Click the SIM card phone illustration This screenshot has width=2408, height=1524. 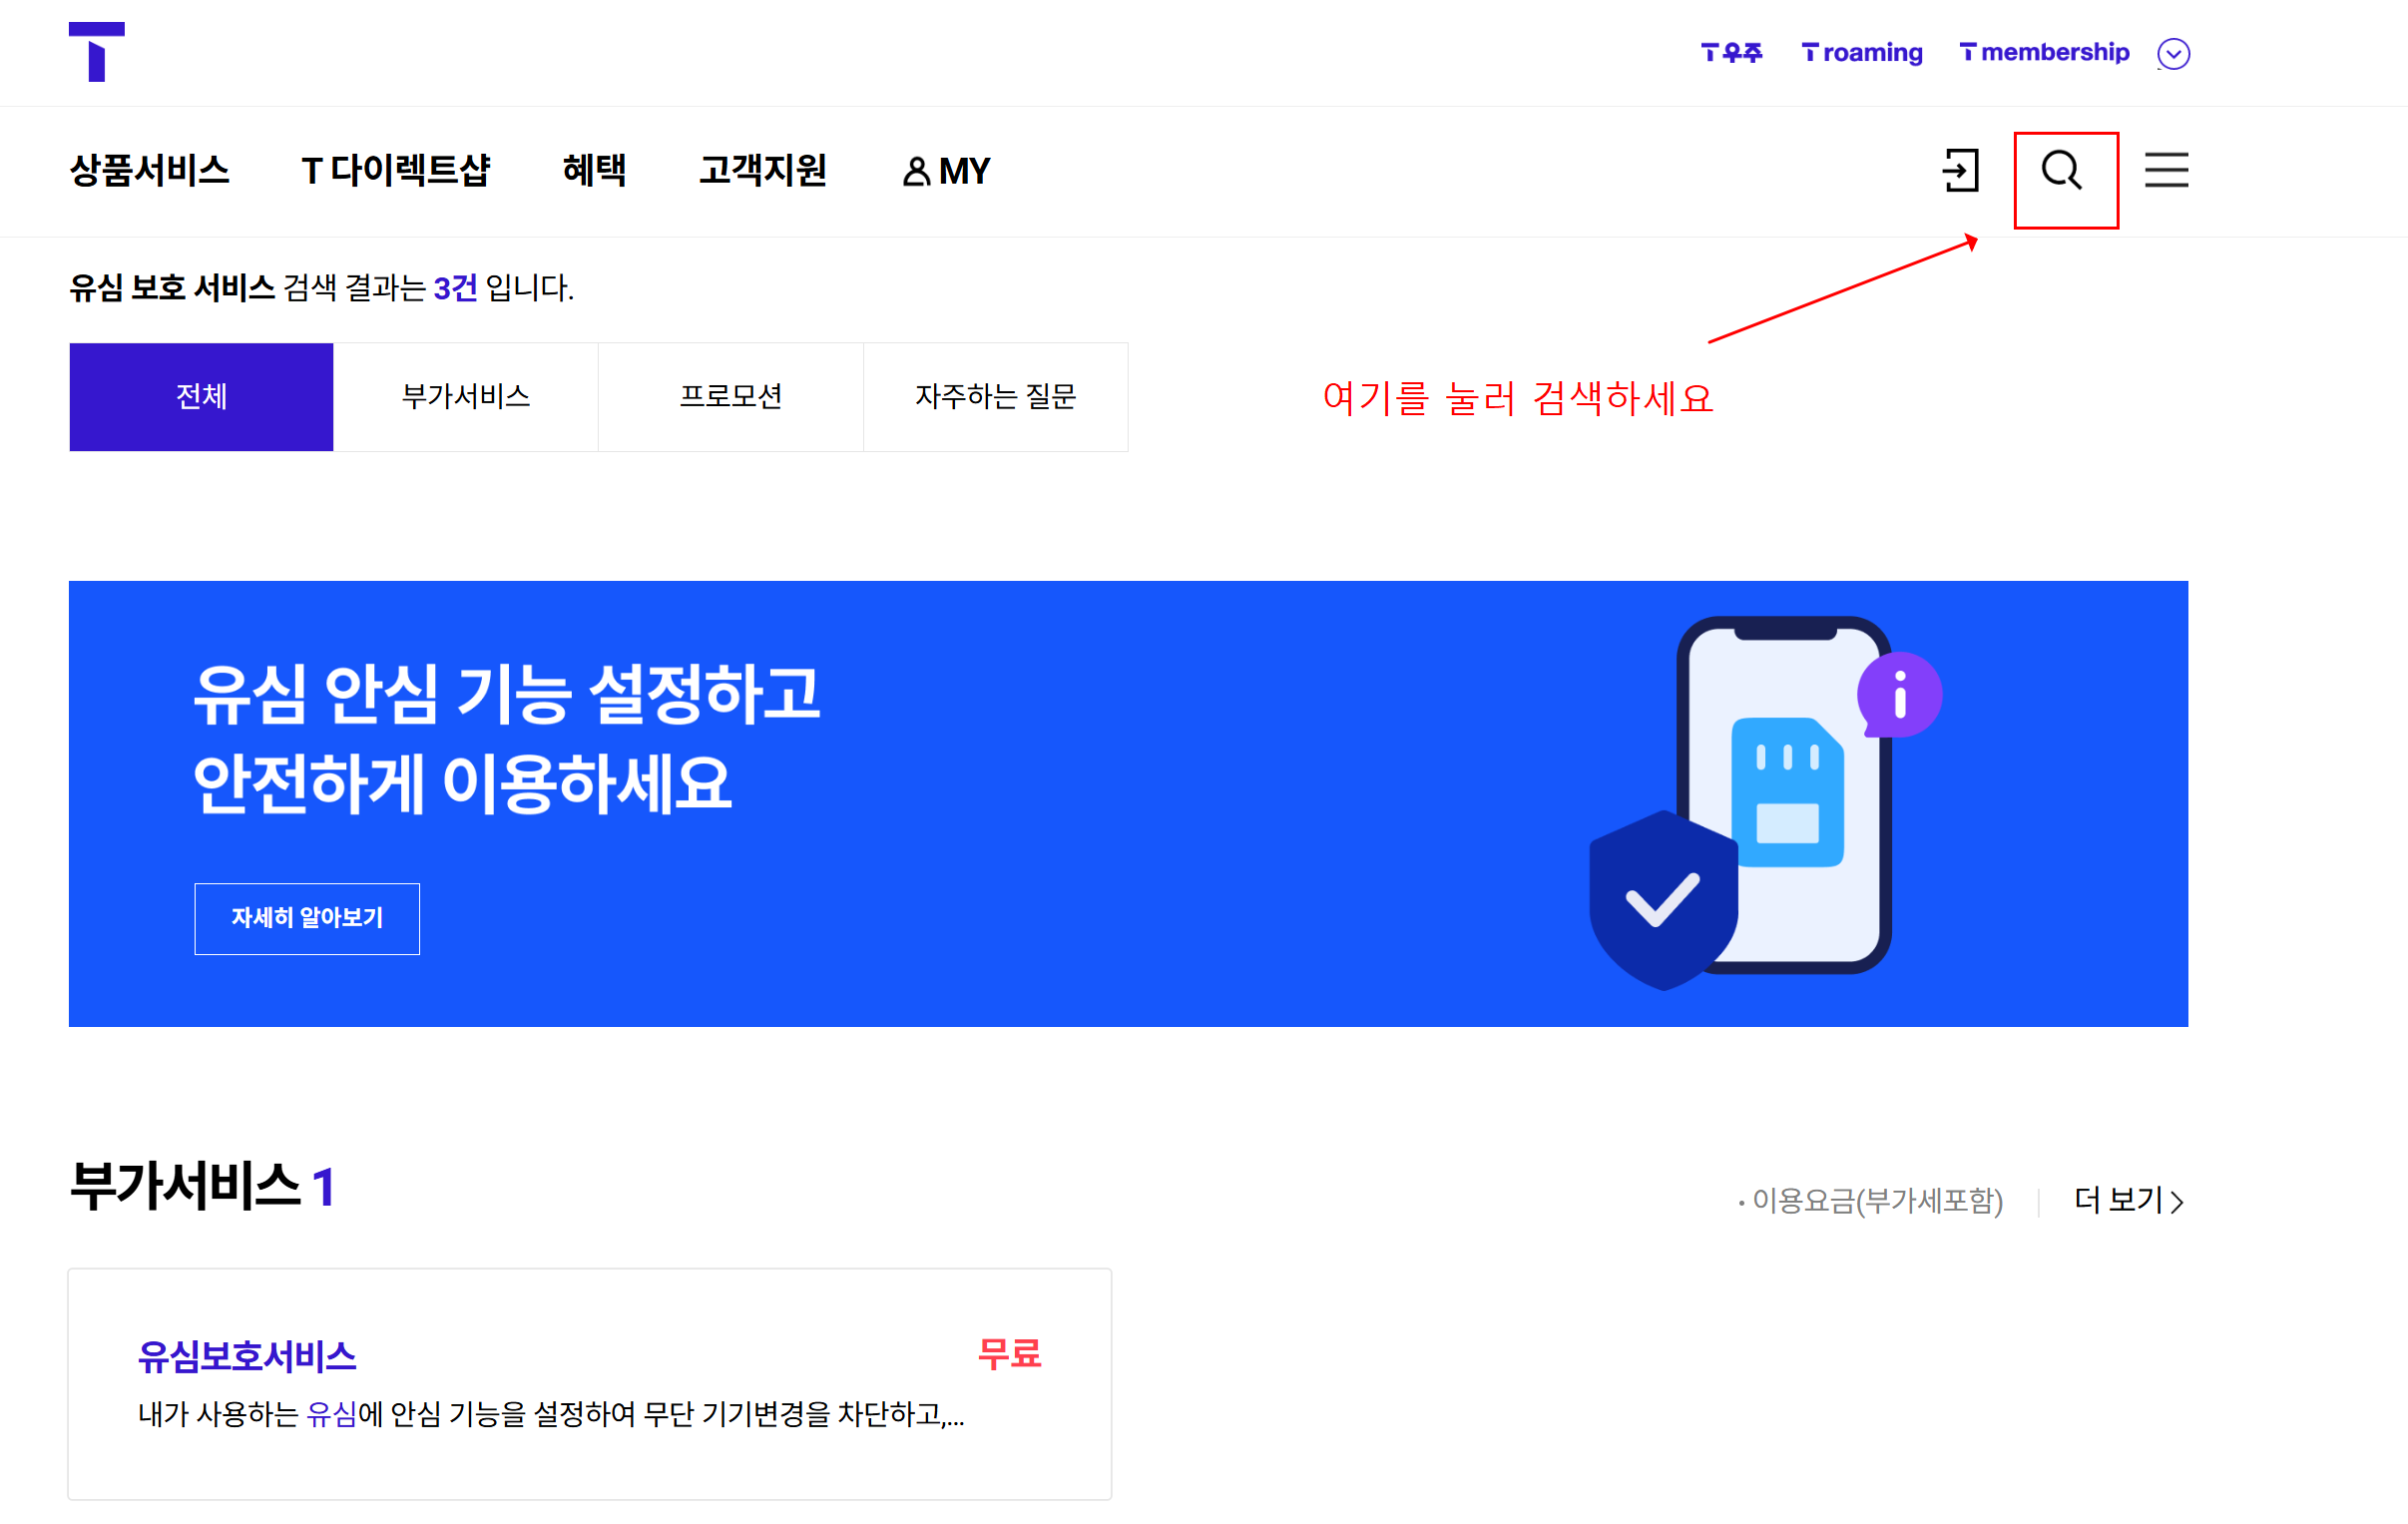[1788, 792]
